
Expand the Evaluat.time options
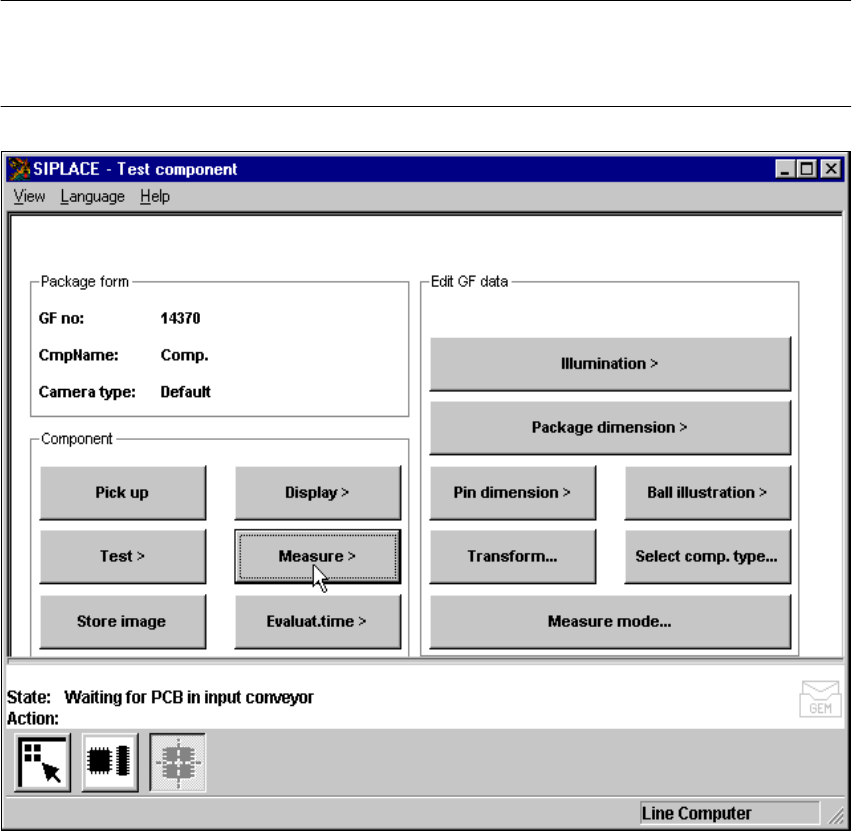point(317,621)
